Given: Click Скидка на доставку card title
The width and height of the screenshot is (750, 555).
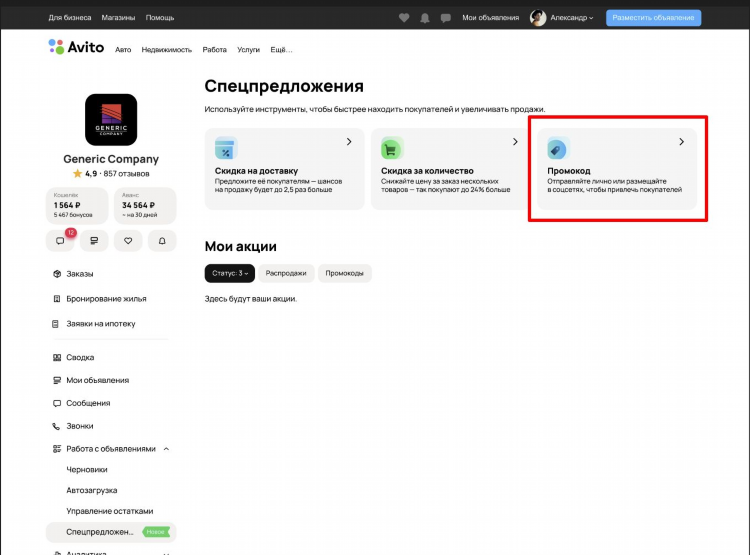Looking at the screenshot, I should pyautogui.click(x=256, y=171).
